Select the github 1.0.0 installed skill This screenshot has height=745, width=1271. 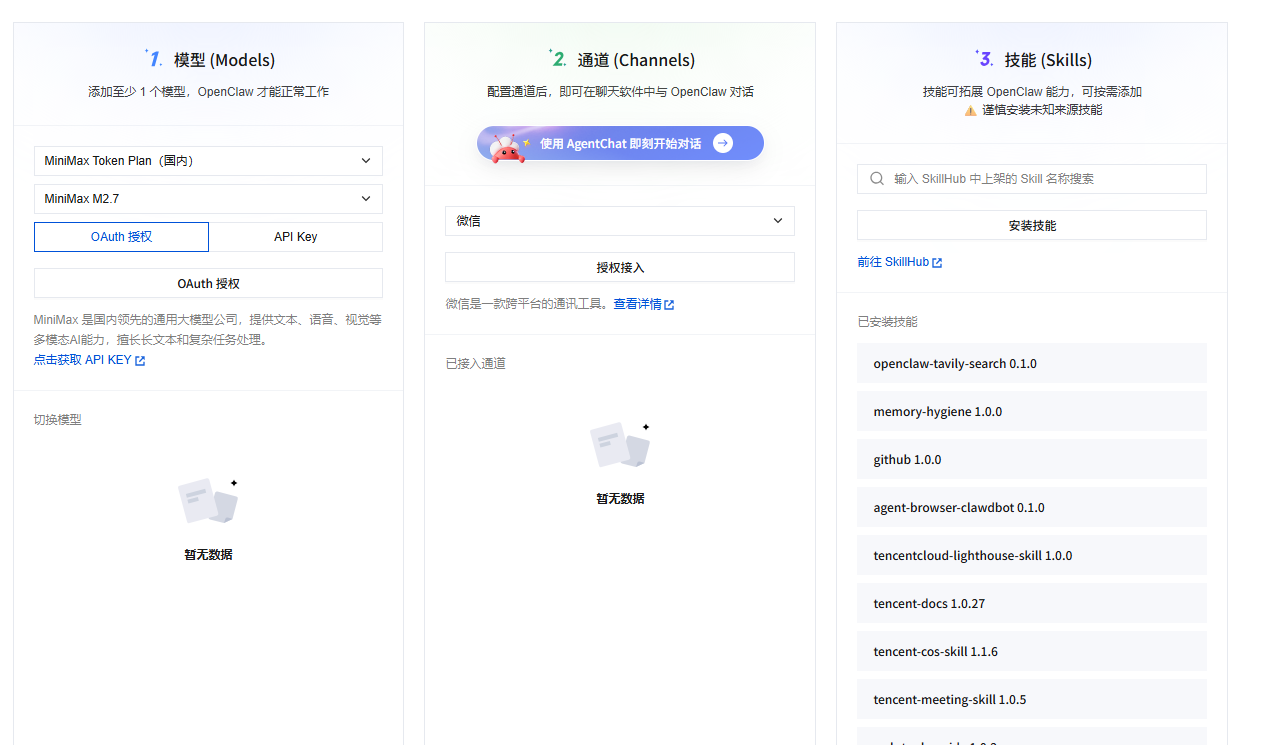(x=1031, y=459)
